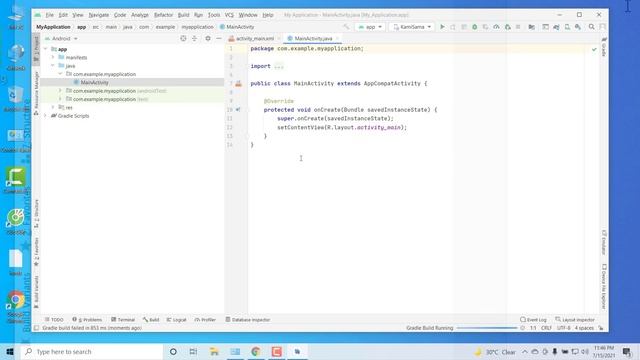Click MyApplication breadcrumb in navigation bar

click(x=53, y=27)
